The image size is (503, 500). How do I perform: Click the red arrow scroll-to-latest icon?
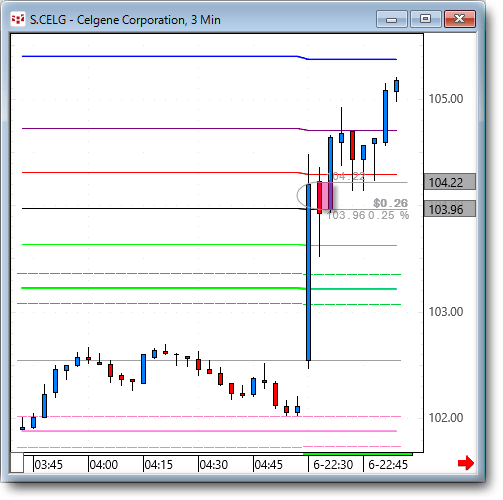(x=466, y=463)
